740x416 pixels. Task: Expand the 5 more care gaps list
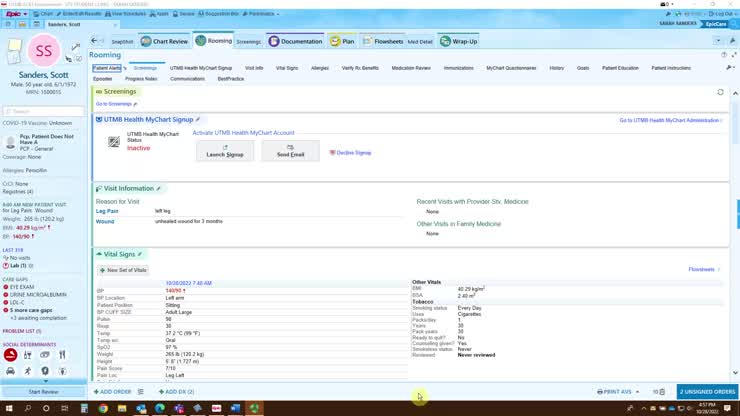(x=32, y=310)
